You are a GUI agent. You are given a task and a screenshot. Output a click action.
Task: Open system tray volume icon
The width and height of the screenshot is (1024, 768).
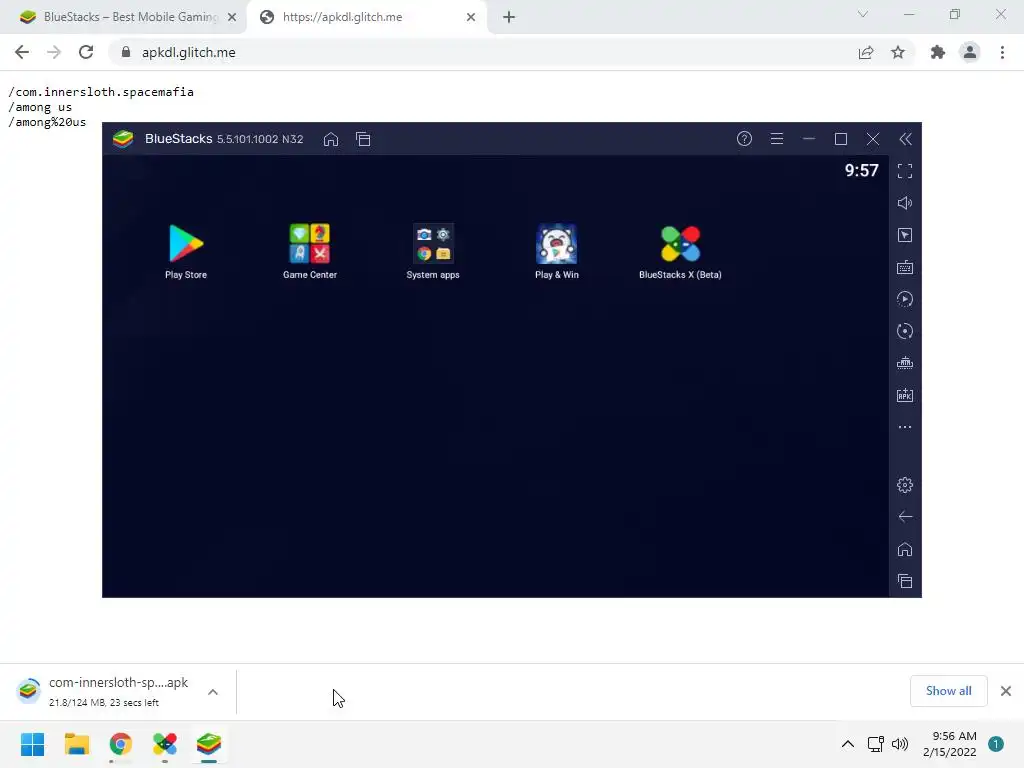coord(900,744)
